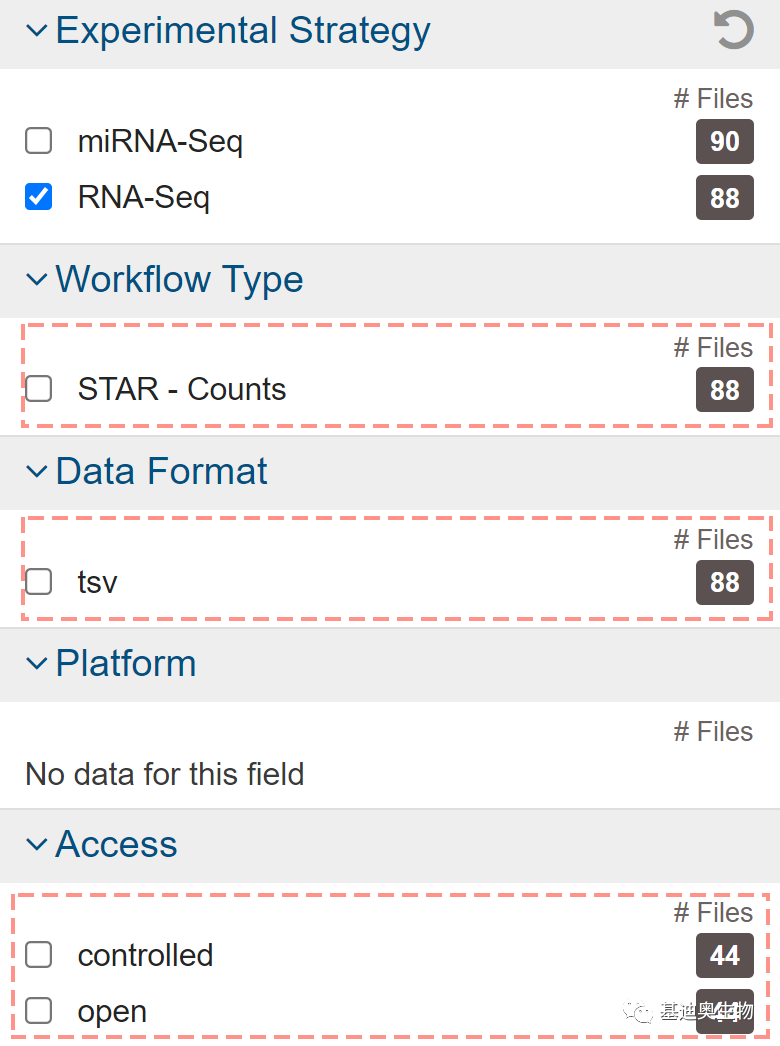Click the Experimental Strategy heading

point(243,31)
